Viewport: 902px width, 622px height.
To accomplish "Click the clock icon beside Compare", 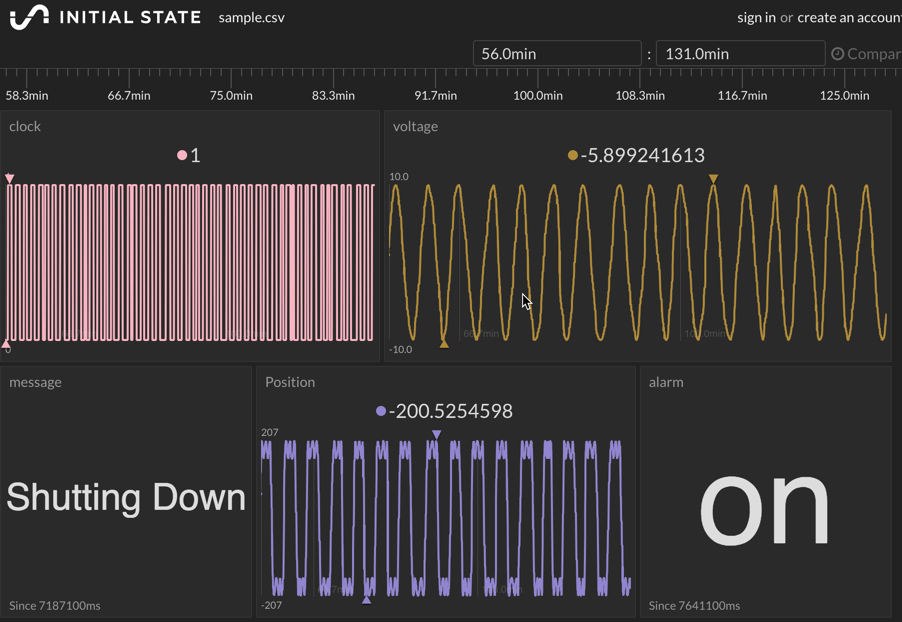I will point(838,54).
